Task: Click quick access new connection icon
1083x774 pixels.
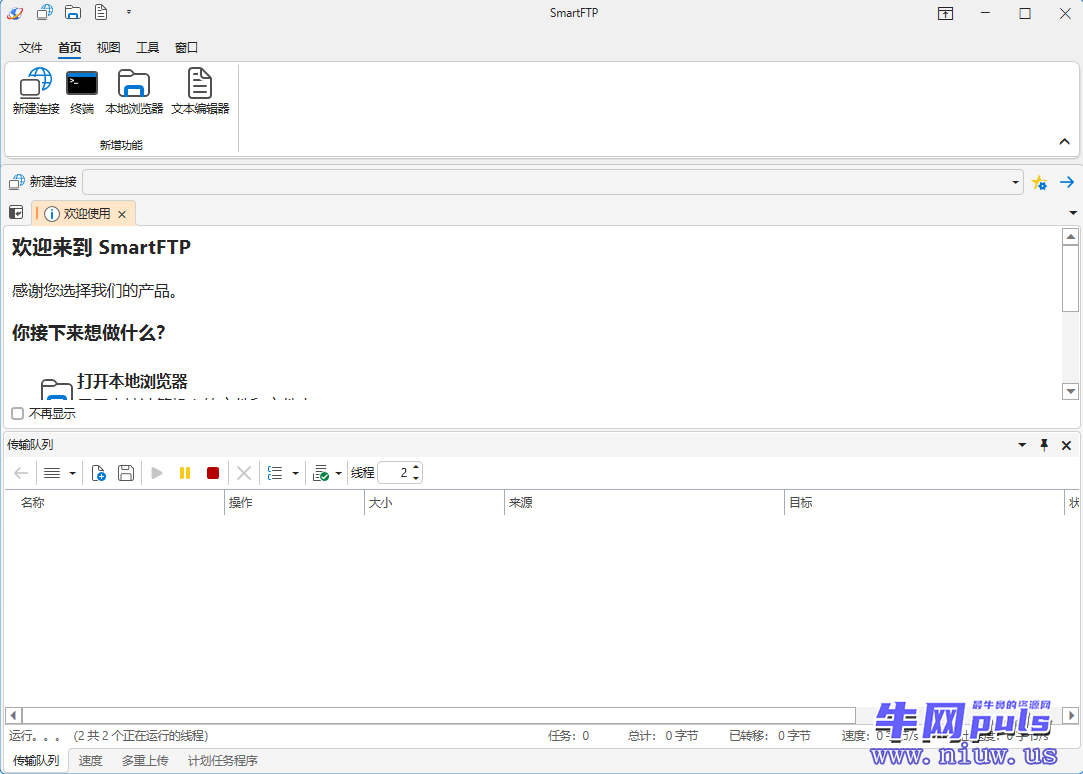Action: tap(45, 12)
